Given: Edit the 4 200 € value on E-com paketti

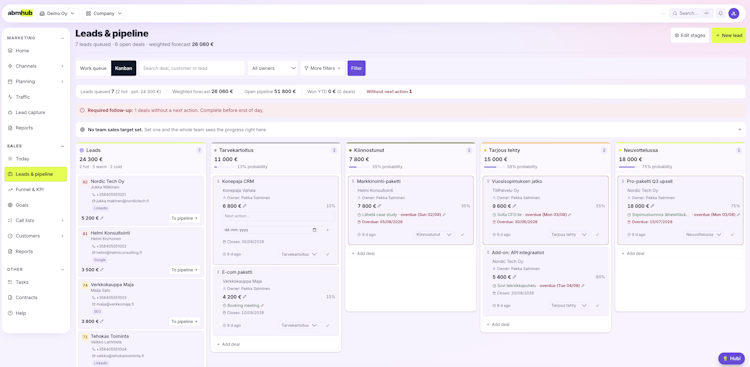Looking at the screenshot, I should click(244, 297).
